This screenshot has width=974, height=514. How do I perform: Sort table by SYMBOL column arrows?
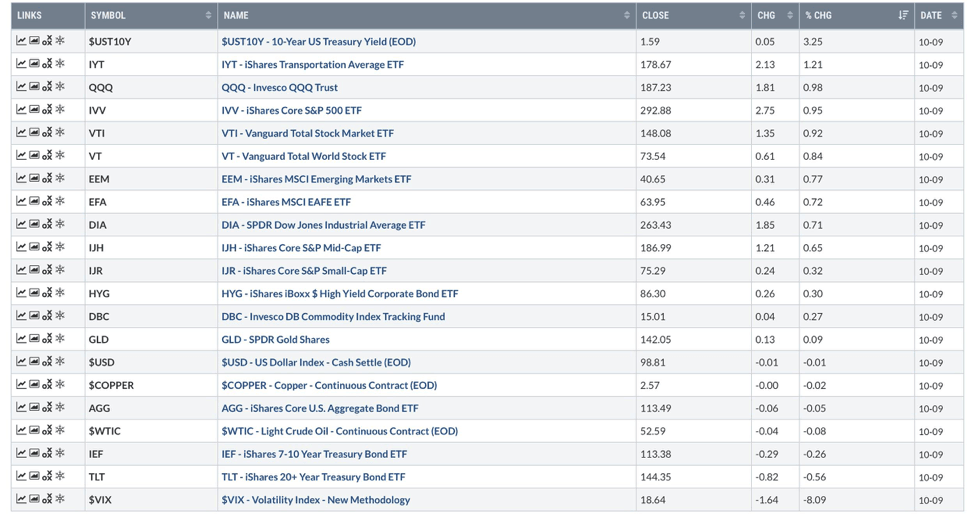pos(208,15)
